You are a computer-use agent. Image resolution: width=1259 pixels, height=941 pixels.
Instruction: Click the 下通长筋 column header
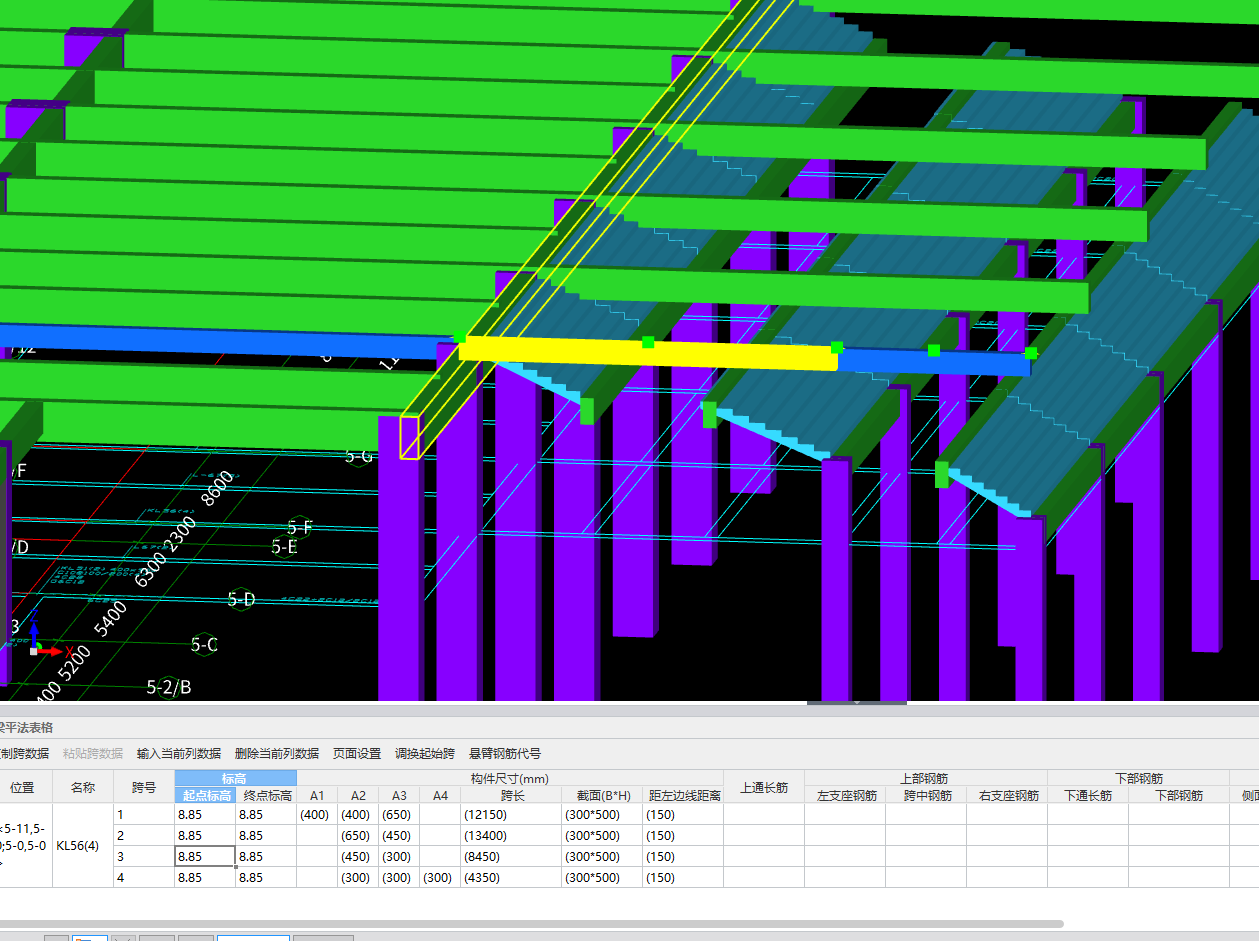coord(1088,795)
